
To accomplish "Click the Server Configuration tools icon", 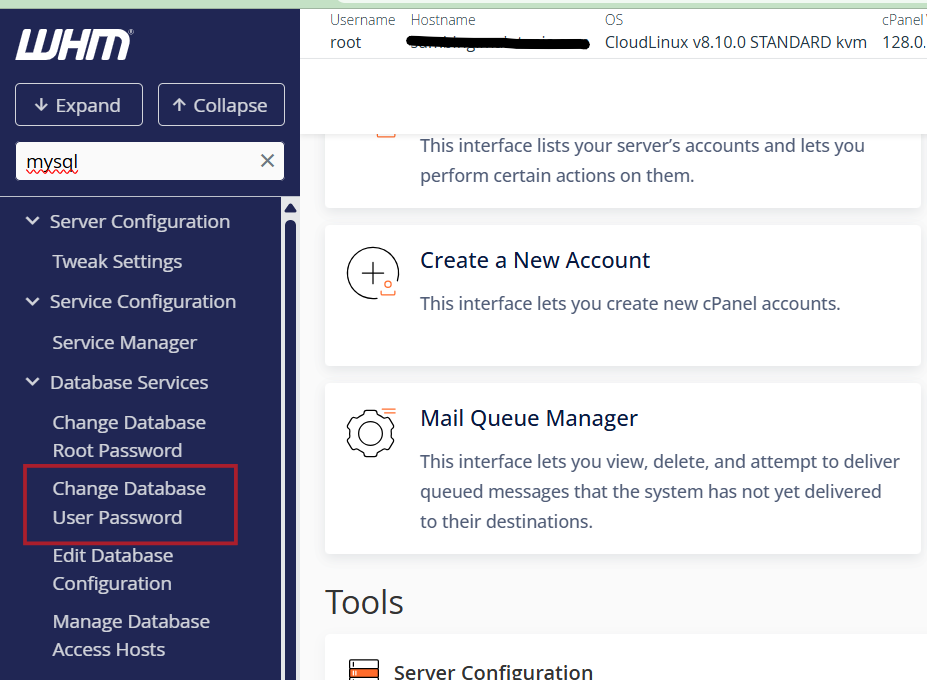I will (x=364, y=670).
